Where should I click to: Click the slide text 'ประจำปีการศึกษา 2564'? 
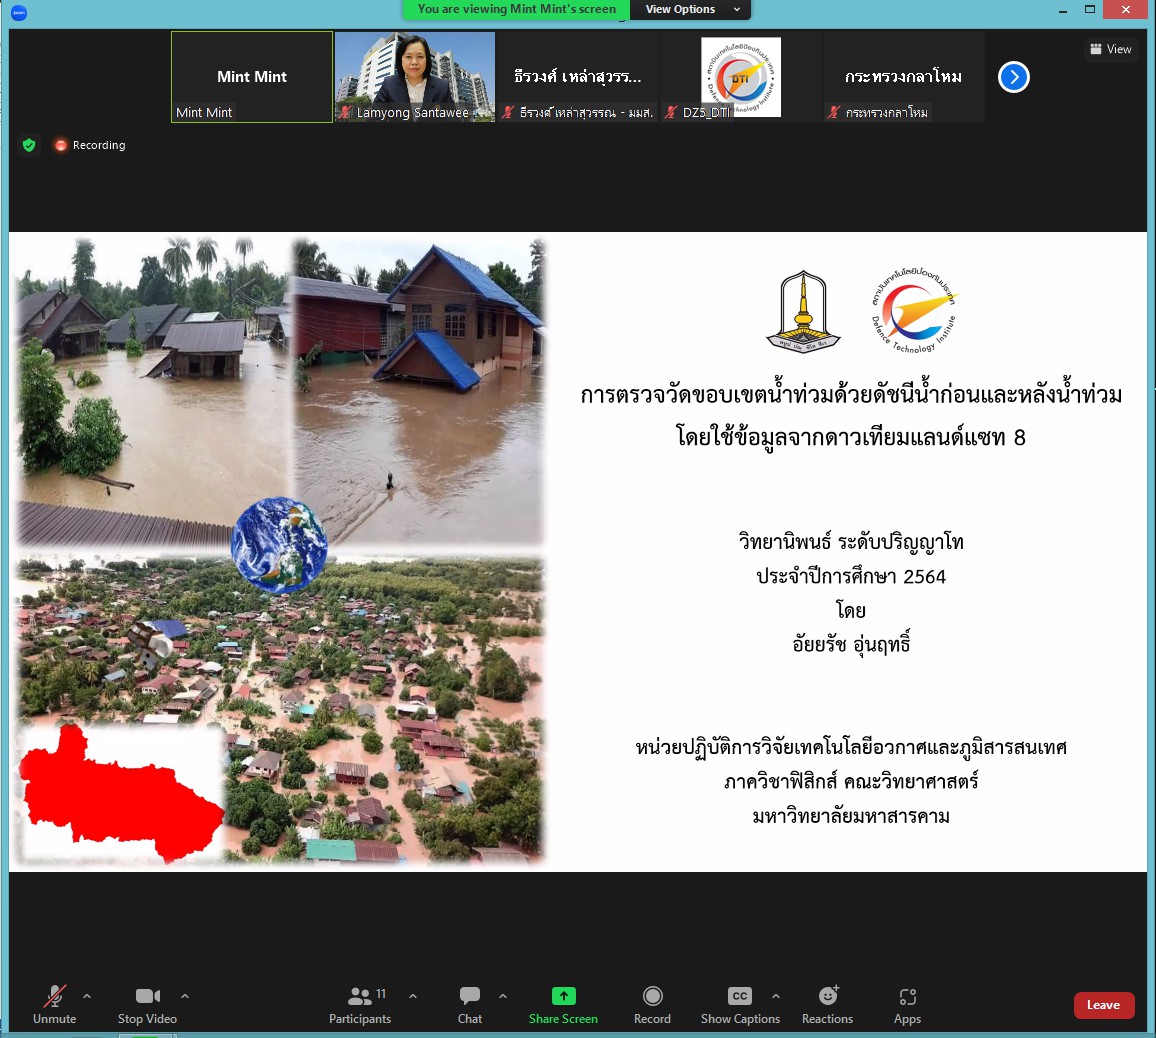(x=851, y=577)
